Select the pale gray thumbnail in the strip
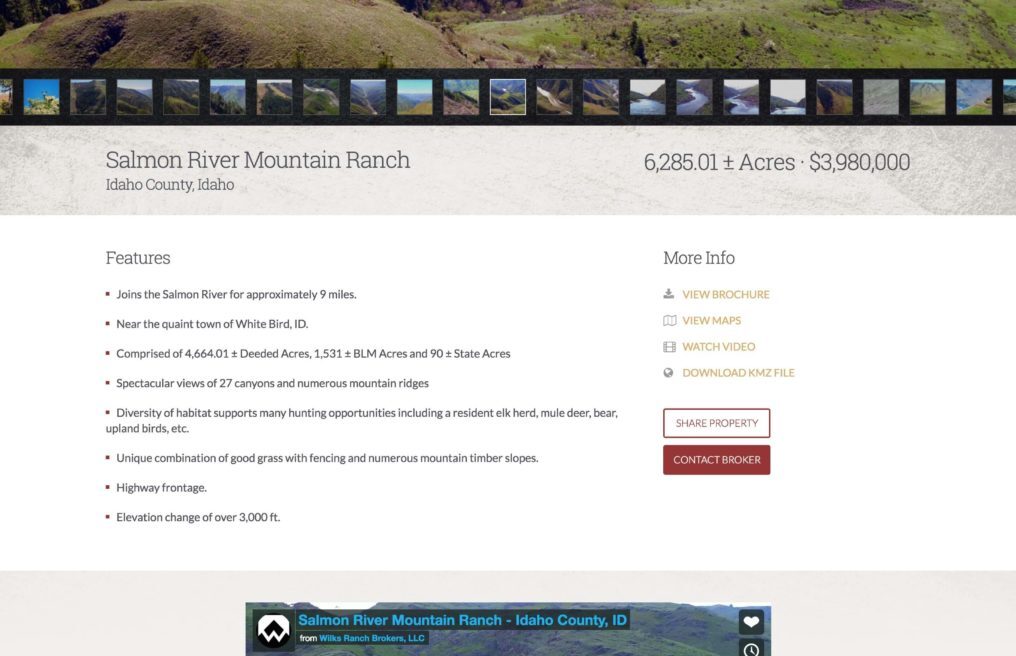Screen dimensions: 1016x656 pos(881,97)
